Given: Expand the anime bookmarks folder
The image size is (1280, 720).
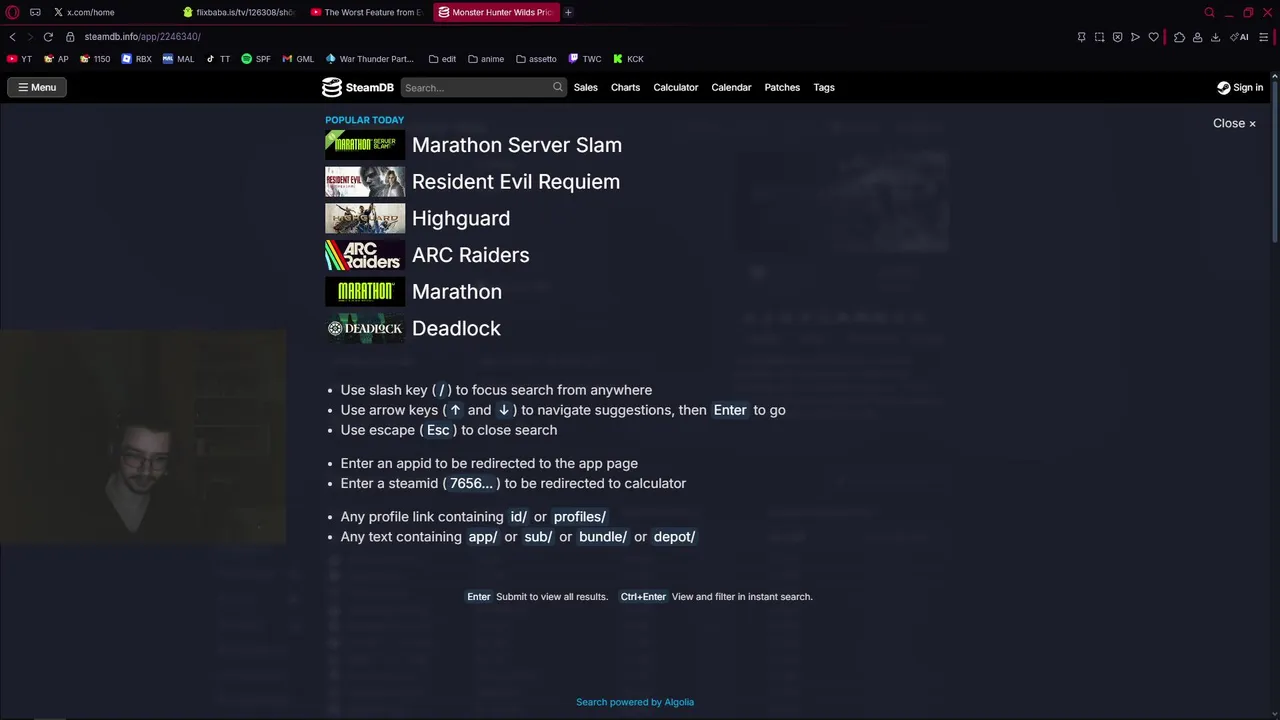Looking at the screenshot, I should [x=485, y=59].
